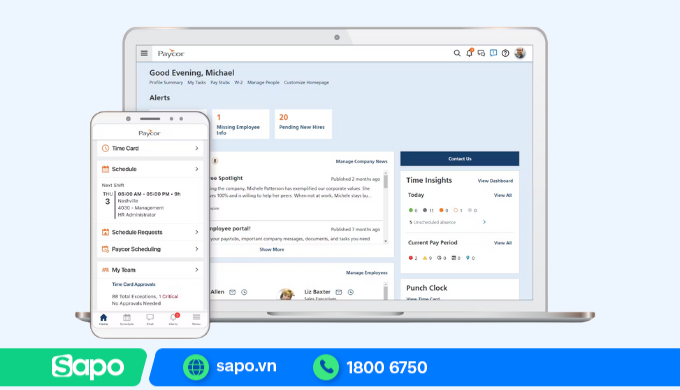
Task: Open Pay Stubs link
Action: [x=220, y=82]
